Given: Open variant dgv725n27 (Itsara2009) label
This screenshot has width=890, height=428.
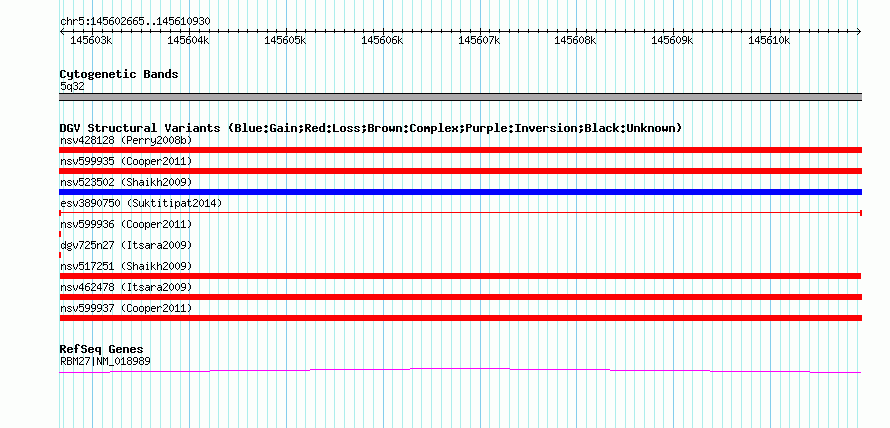Looking at the screenshot, I should 126,245.
